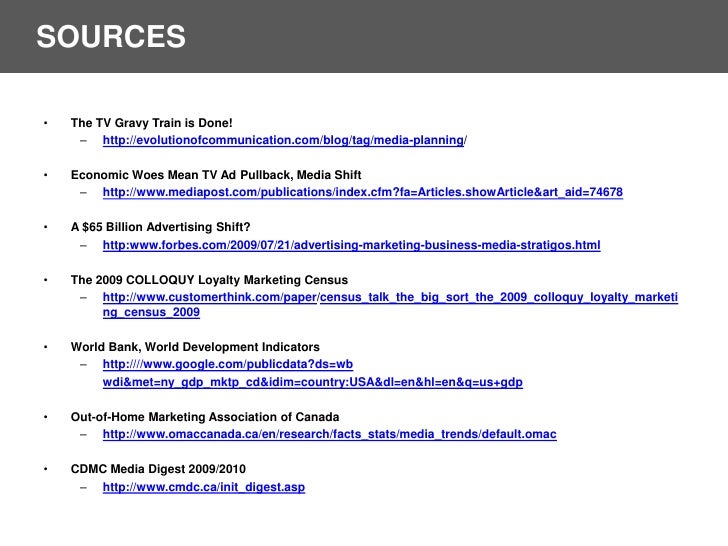728x546 pixels.
Task: Select 'The TV Gravy Train is Done!' text
Action: [x=151, y=123]
